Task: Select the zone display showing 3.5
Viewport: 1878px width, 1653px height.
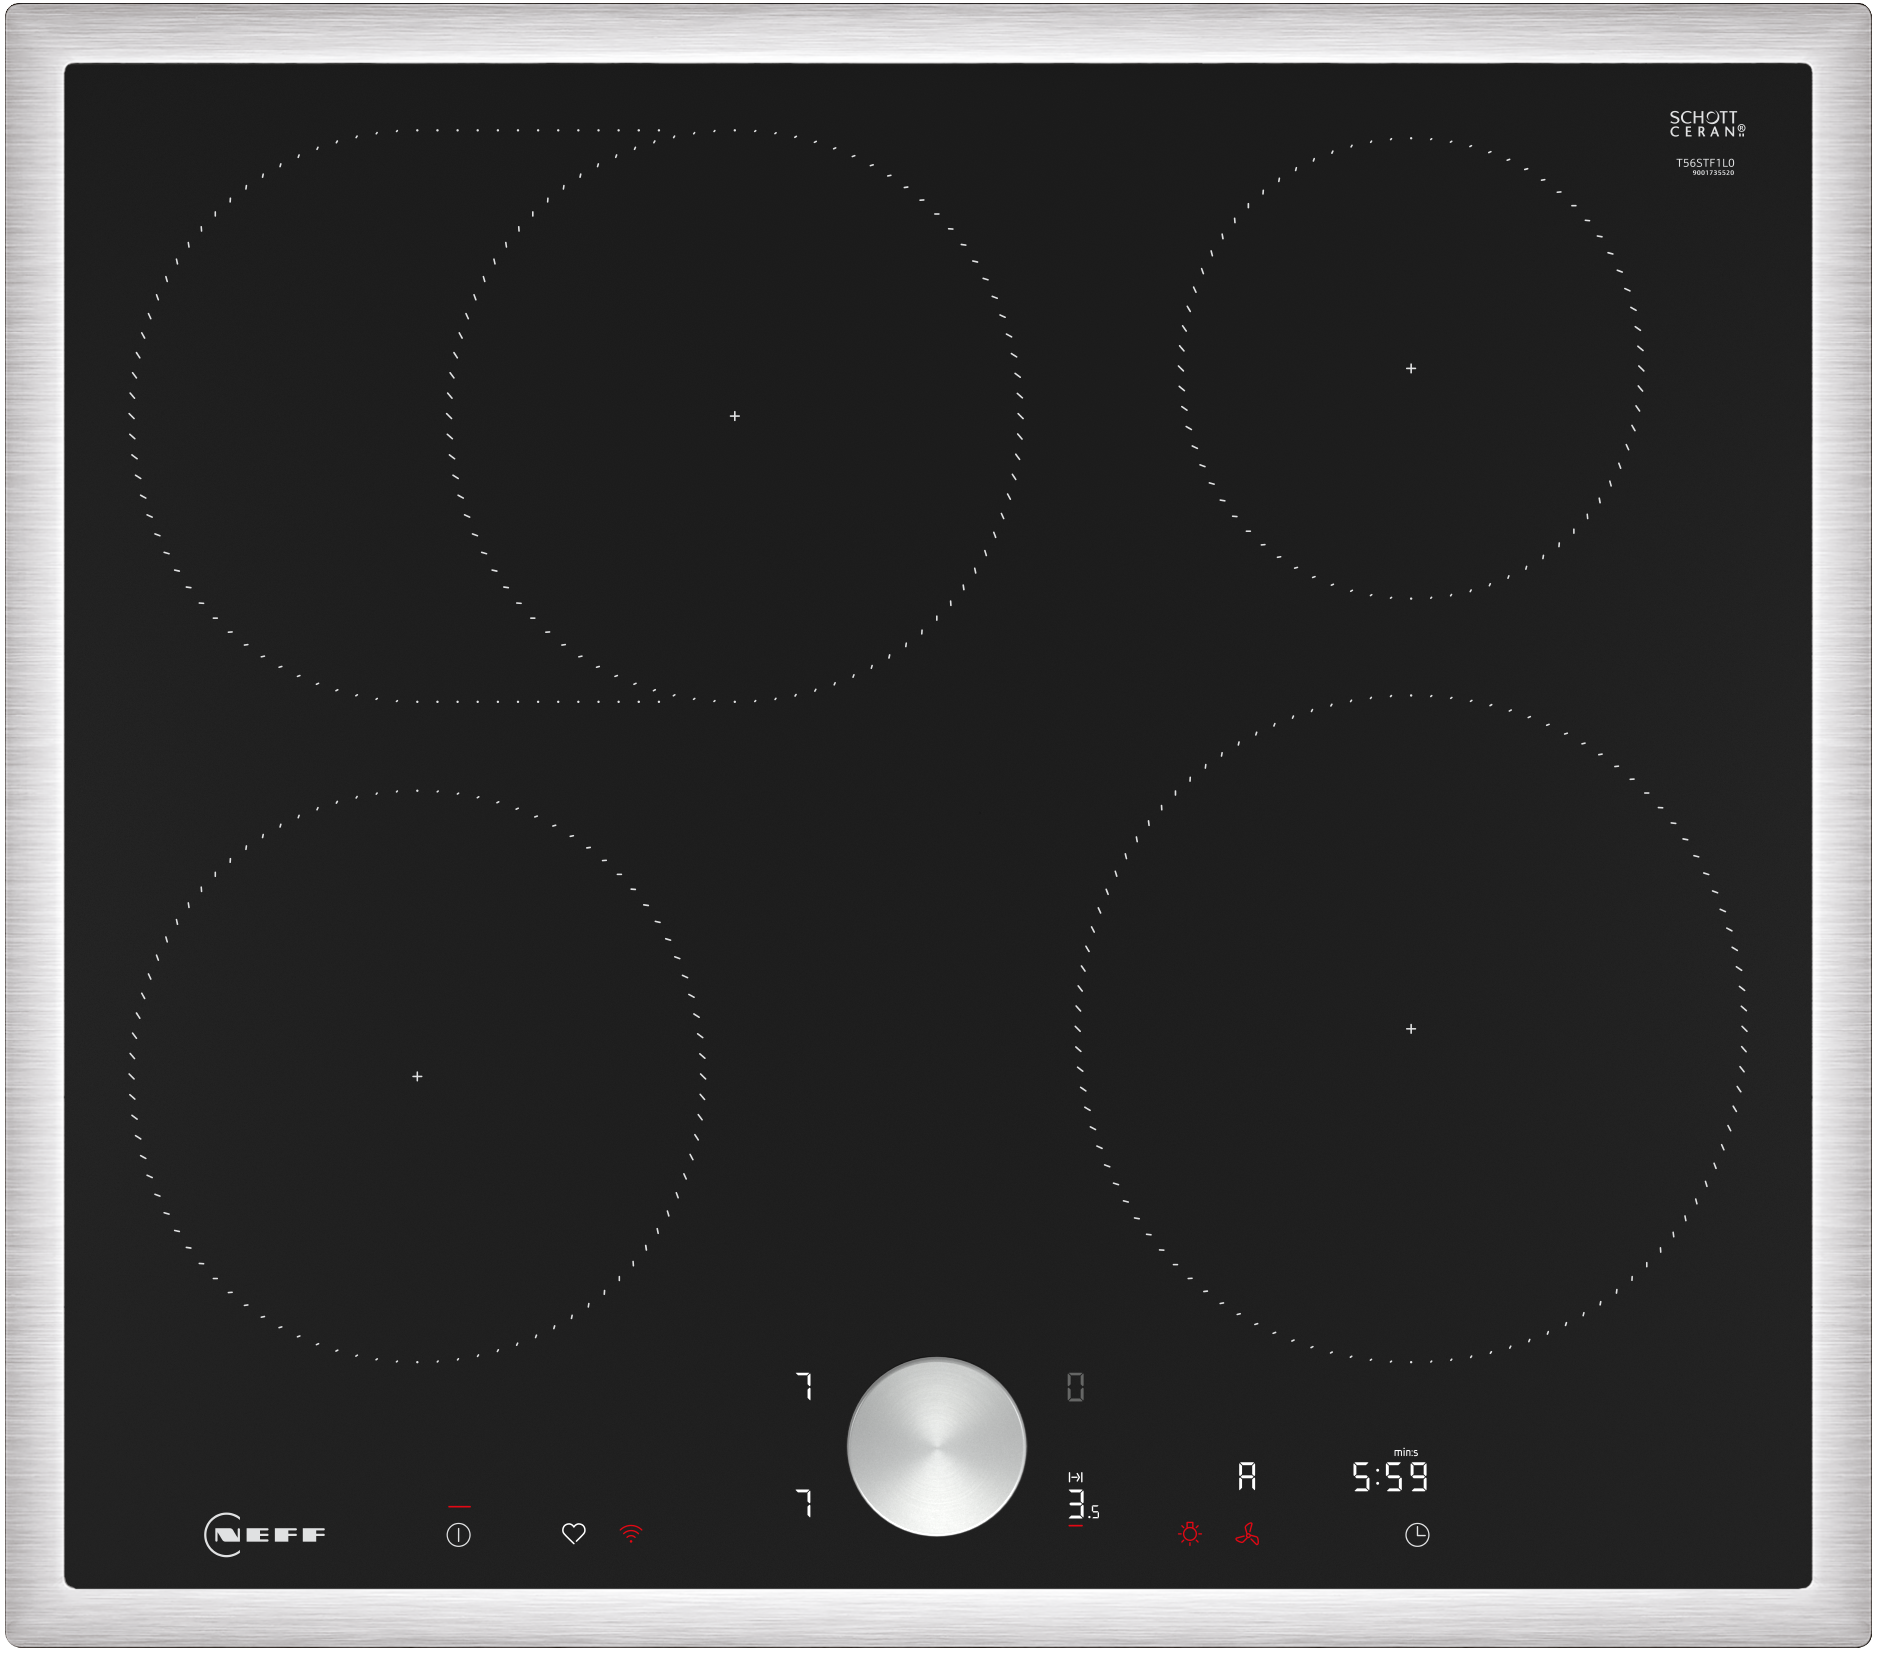Action: [1082, 1505]
